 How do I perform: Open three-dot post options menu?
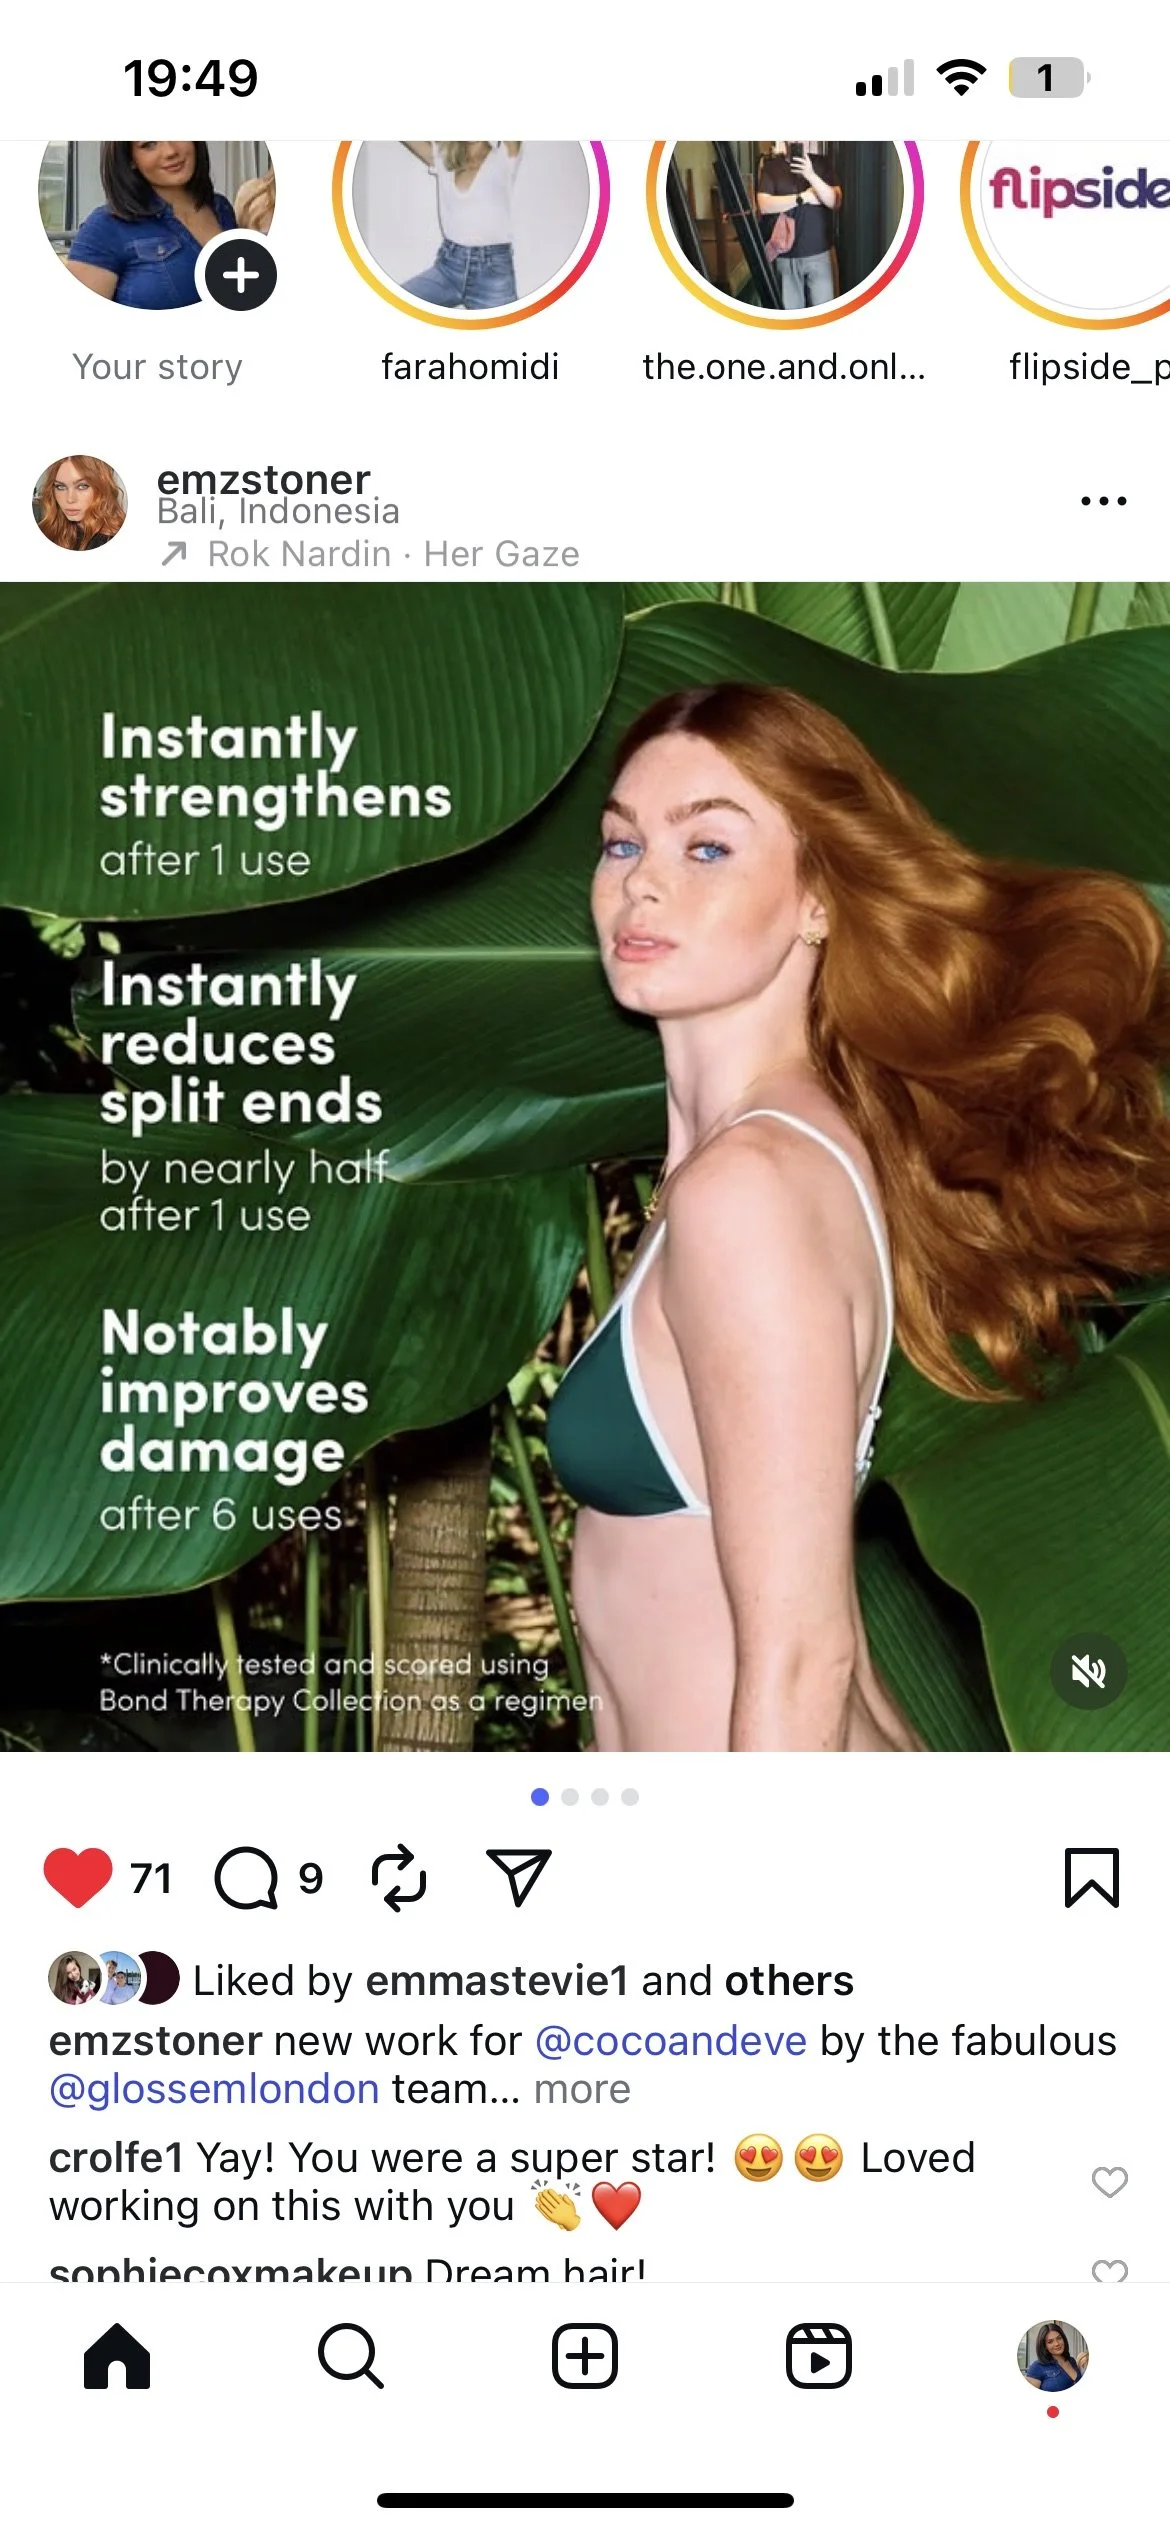pos(1104,501)
